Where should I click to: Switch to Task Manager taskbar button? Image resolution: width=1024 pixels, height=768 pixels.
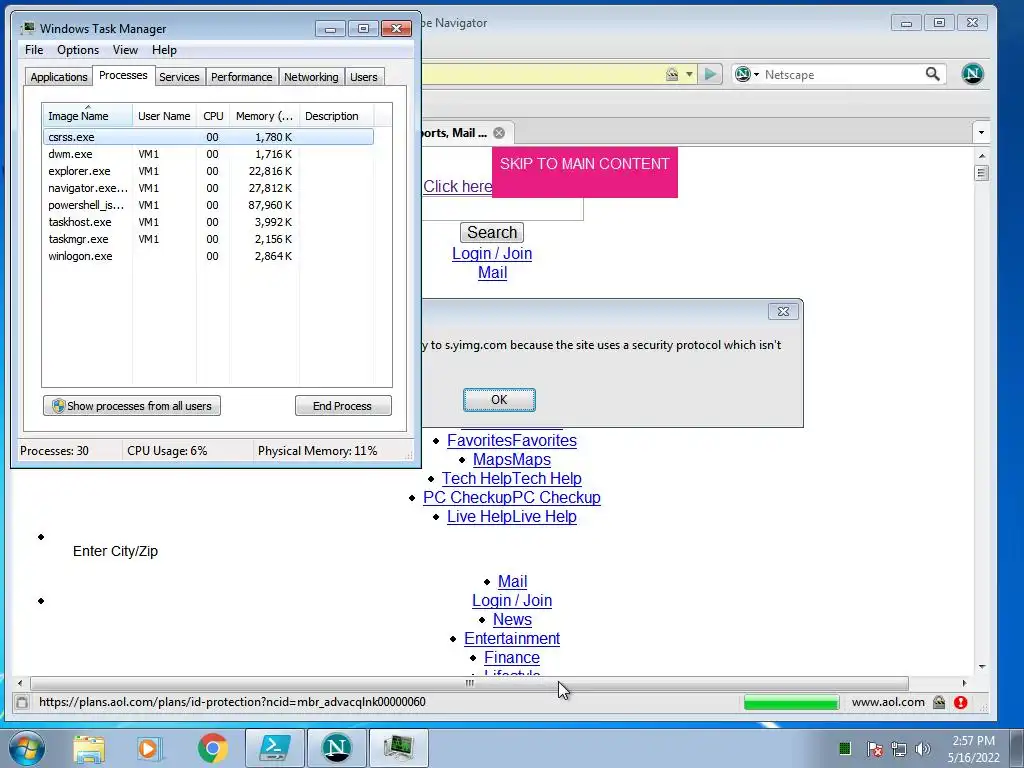tap(399, 748)
